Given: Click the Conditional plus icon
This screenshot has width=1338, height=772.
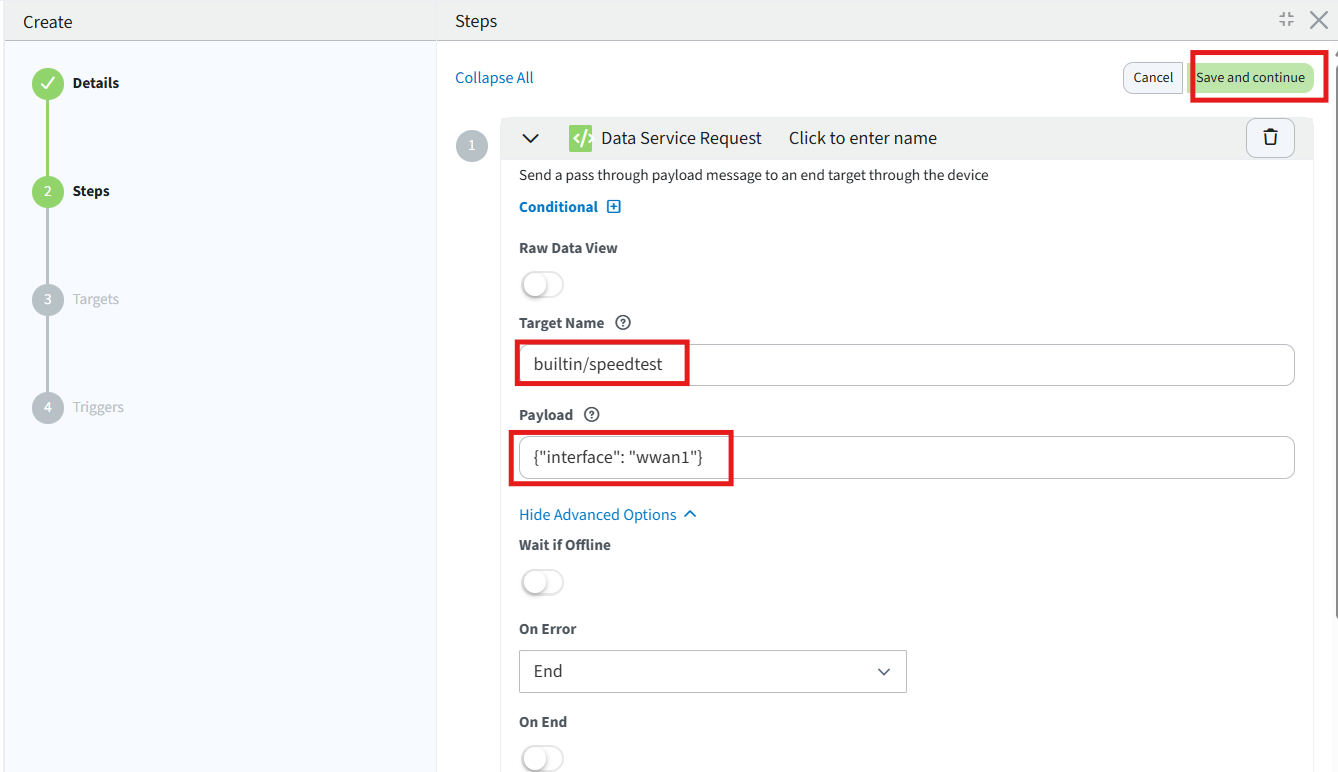Looking at the screenshot, I should [614, 207].
